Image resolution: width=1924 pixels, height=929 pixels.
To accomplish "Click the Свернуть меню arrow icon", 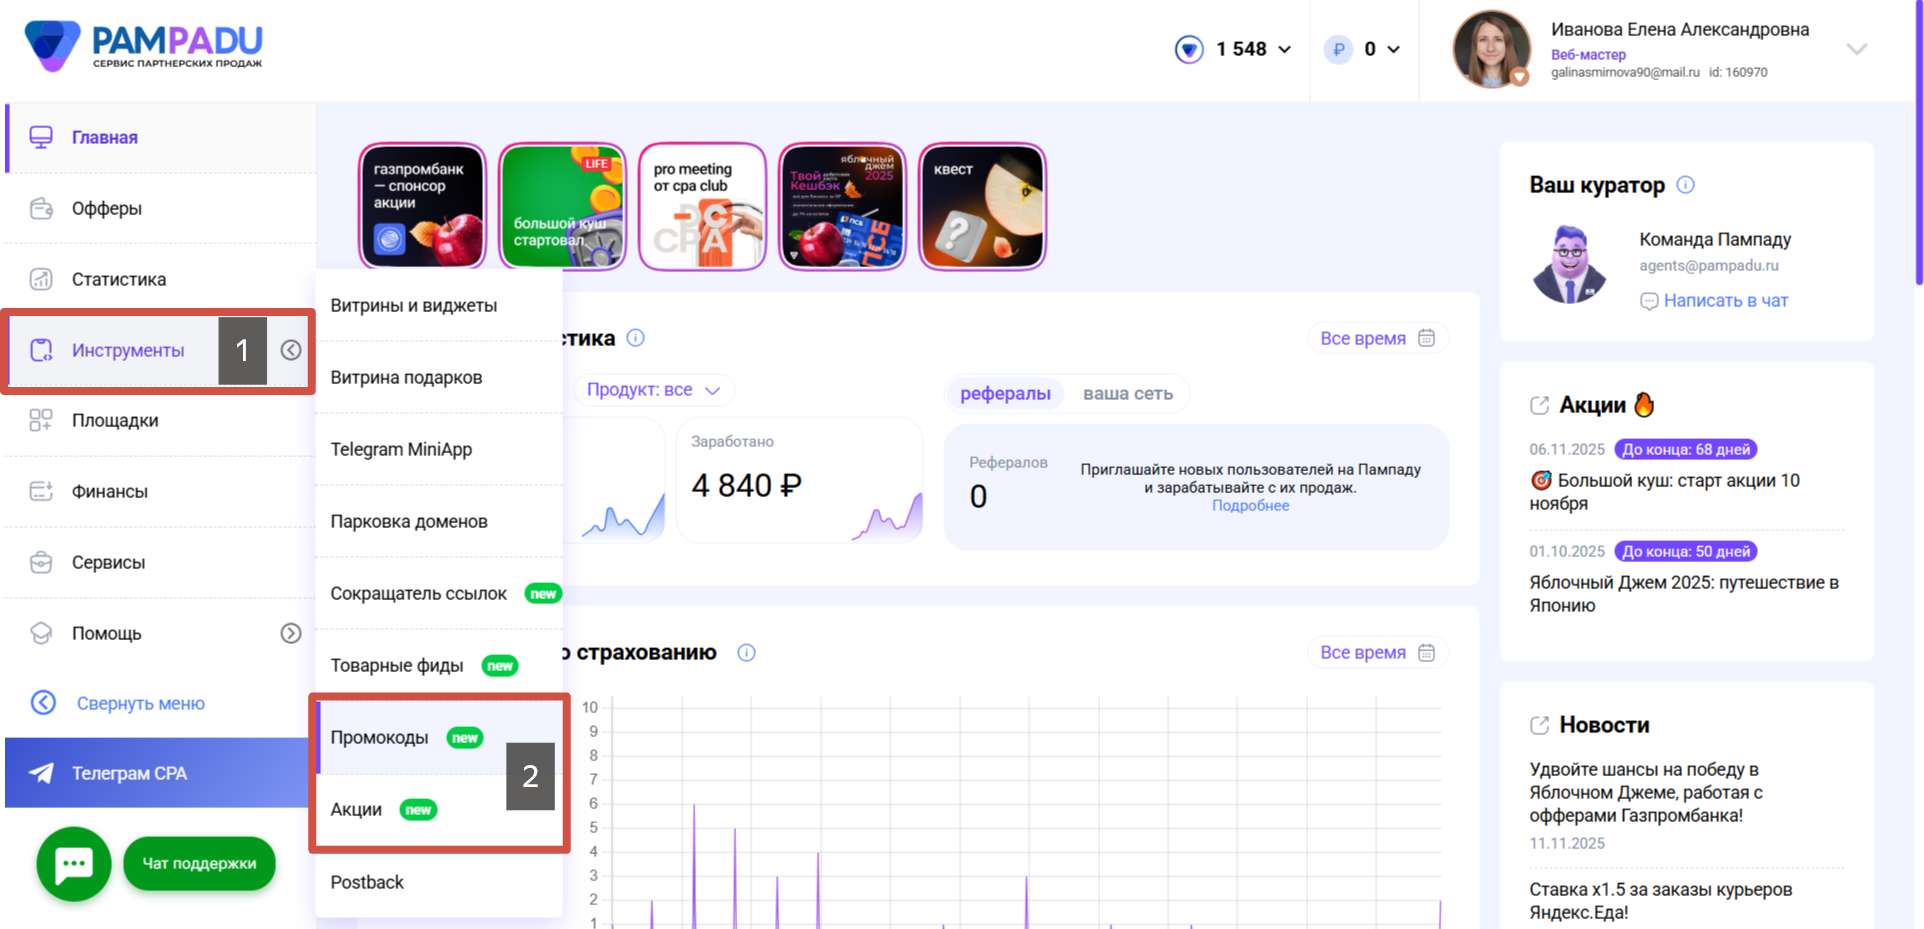I will [43, 703].
